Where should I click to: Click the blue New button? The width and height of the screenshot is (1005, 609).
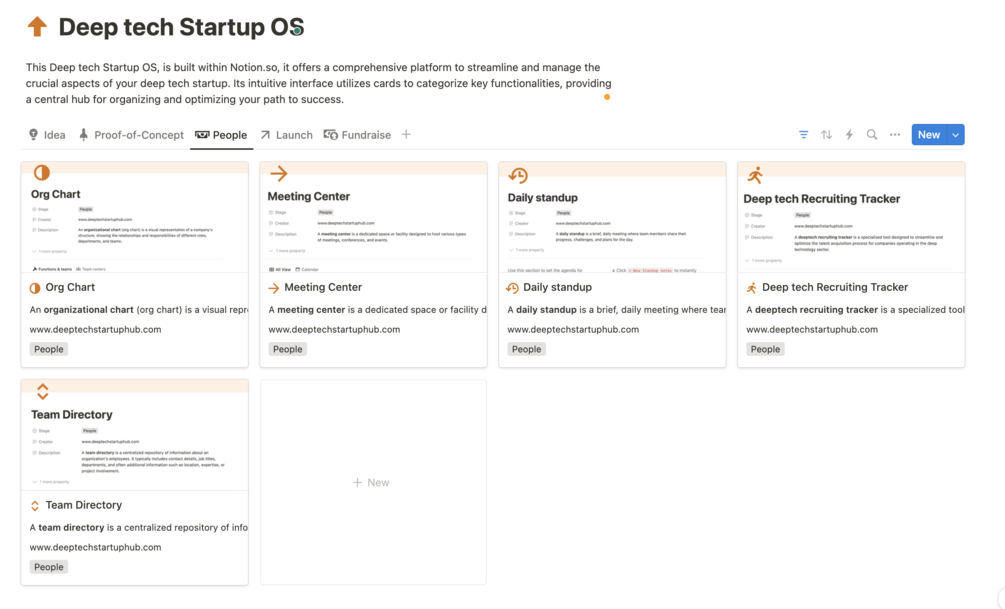[928, 135]
